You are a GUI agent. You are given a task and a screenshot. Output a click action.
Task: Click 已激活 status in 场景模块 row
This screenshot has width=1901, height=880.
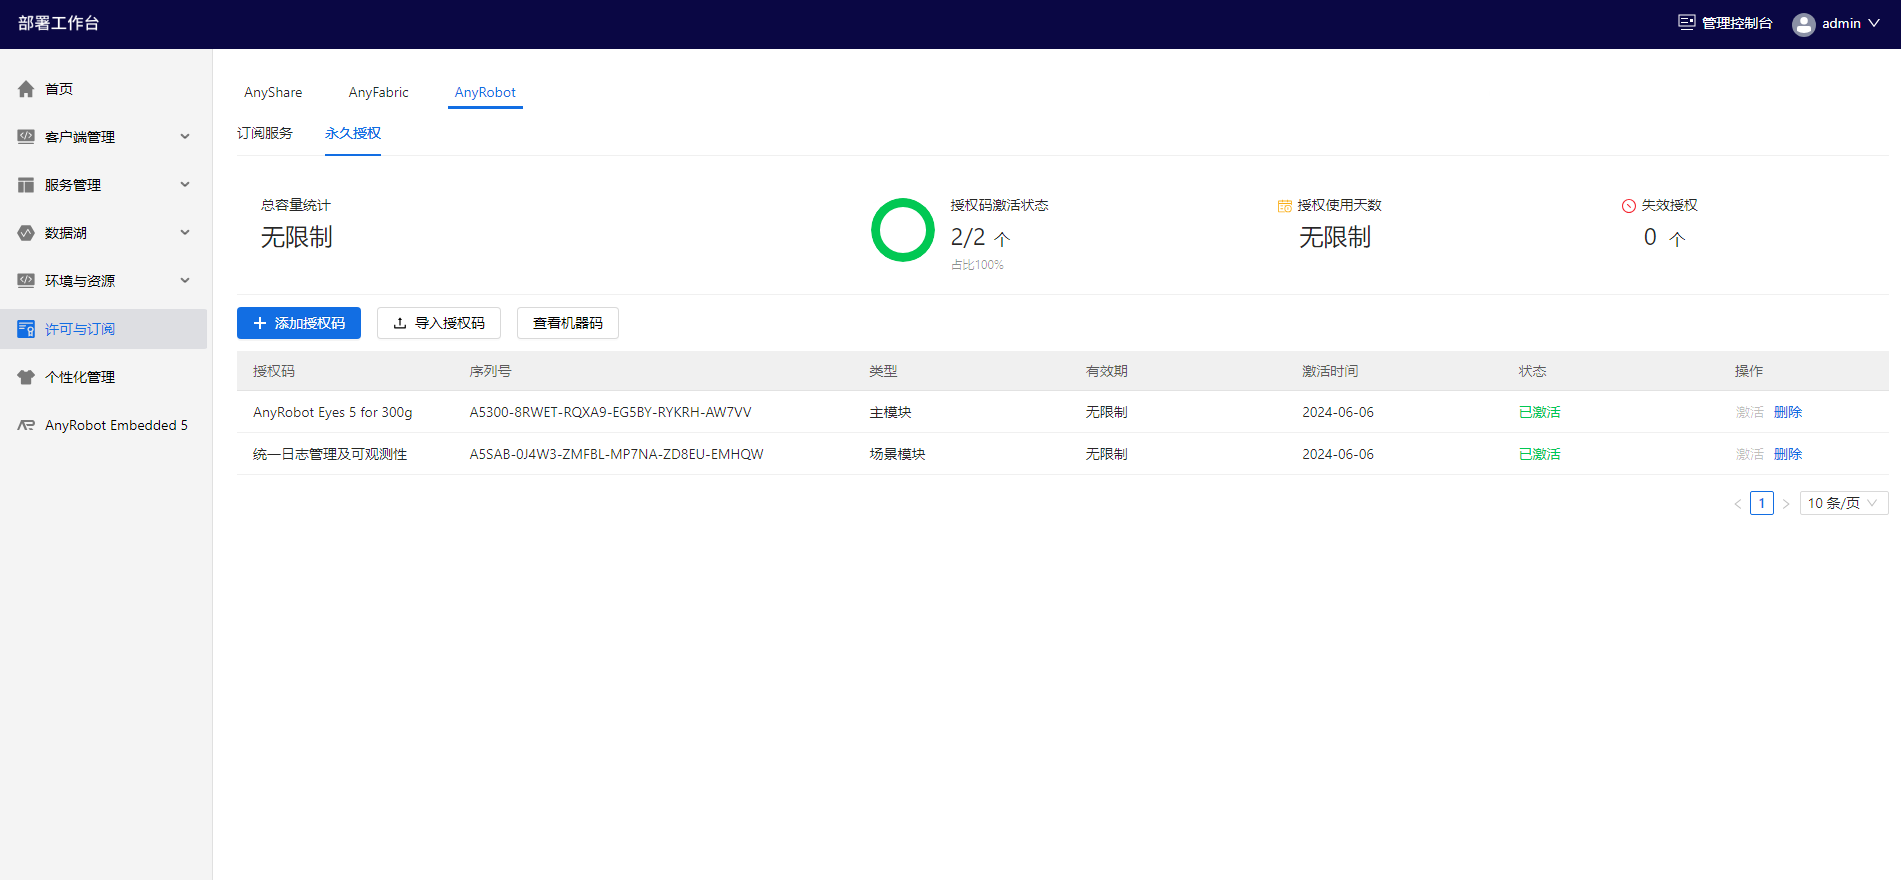pos(1540,454)
